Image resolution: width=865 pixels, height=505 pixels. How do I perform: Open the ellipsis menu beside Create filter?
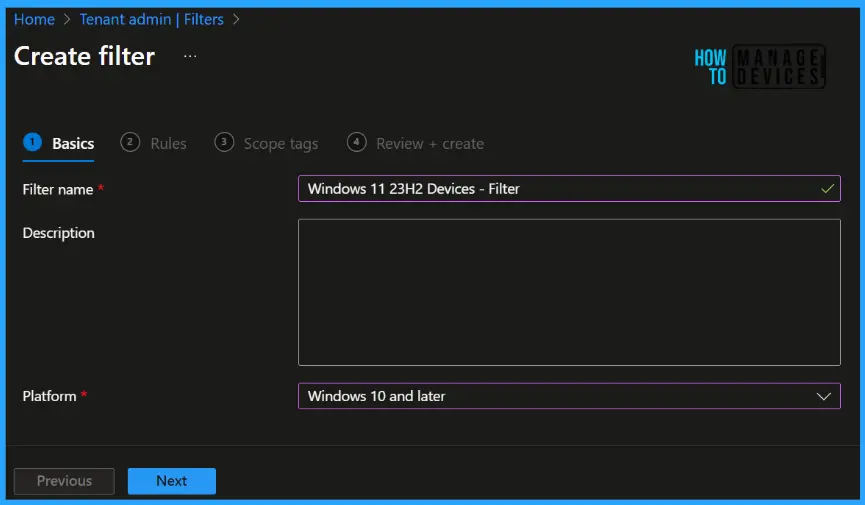tap(190, 56)
